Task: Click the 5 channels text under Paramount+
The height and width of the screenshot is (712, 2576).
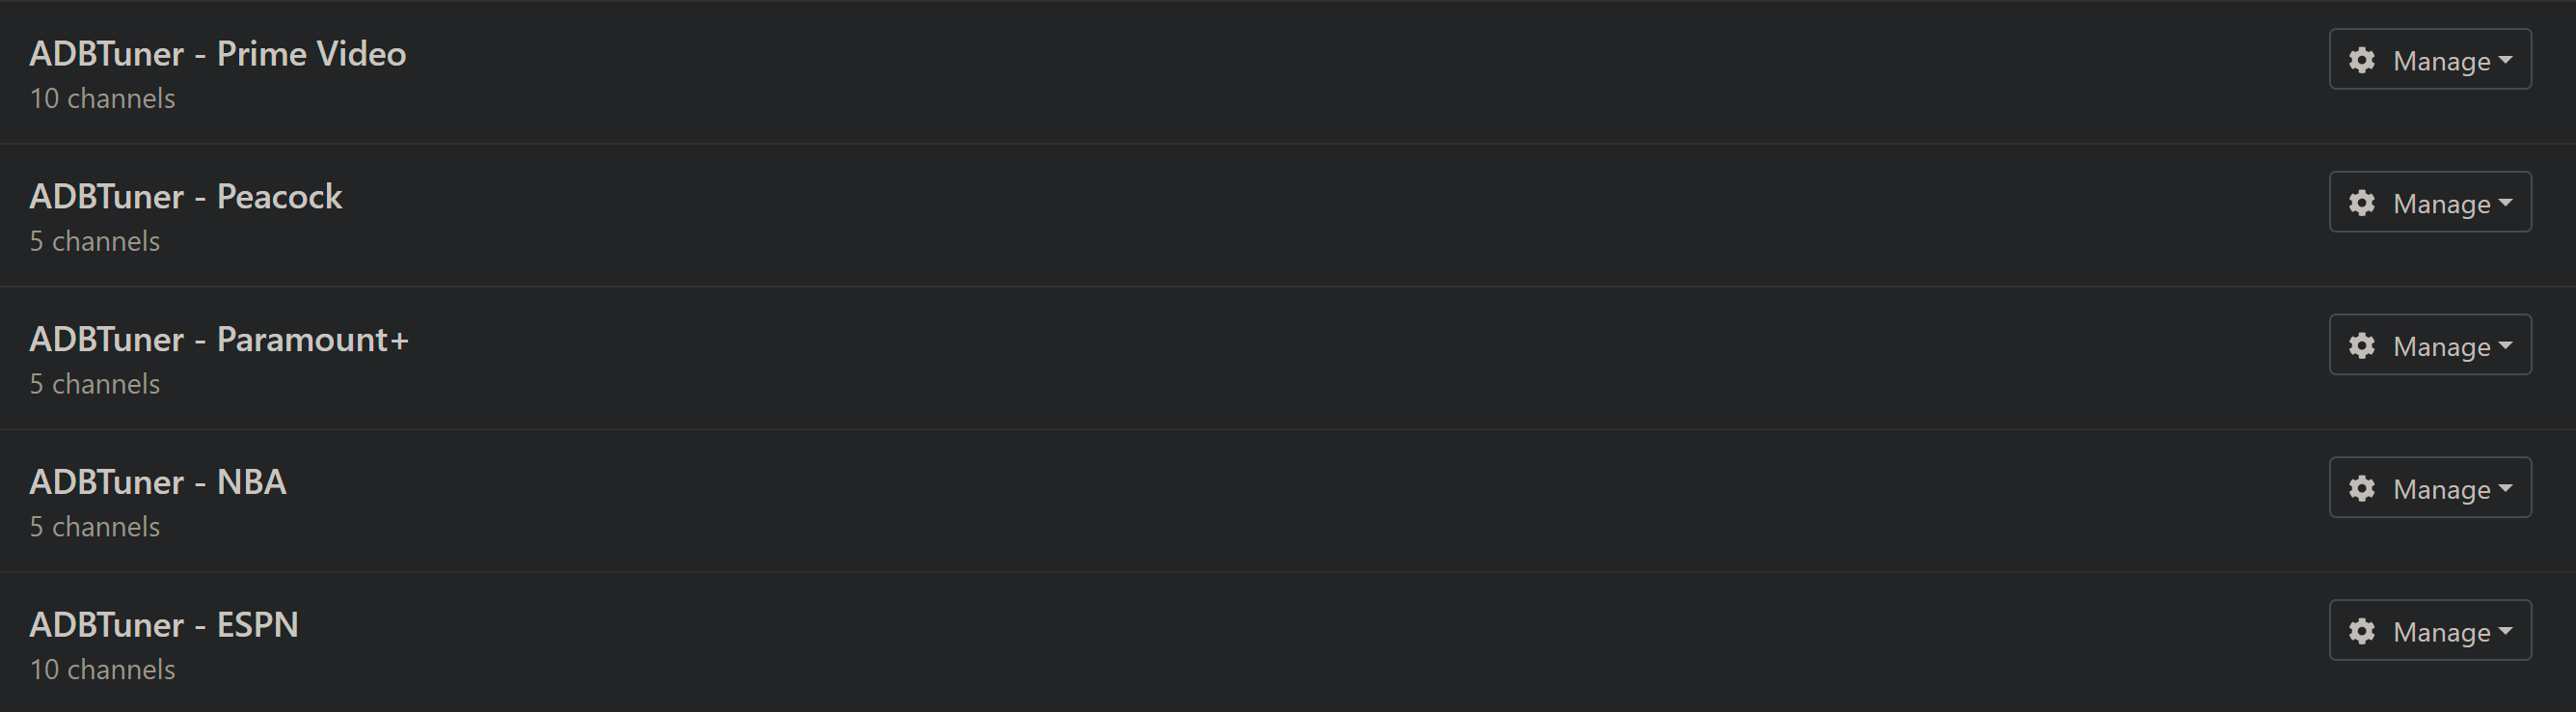Action: pos(95,385)
